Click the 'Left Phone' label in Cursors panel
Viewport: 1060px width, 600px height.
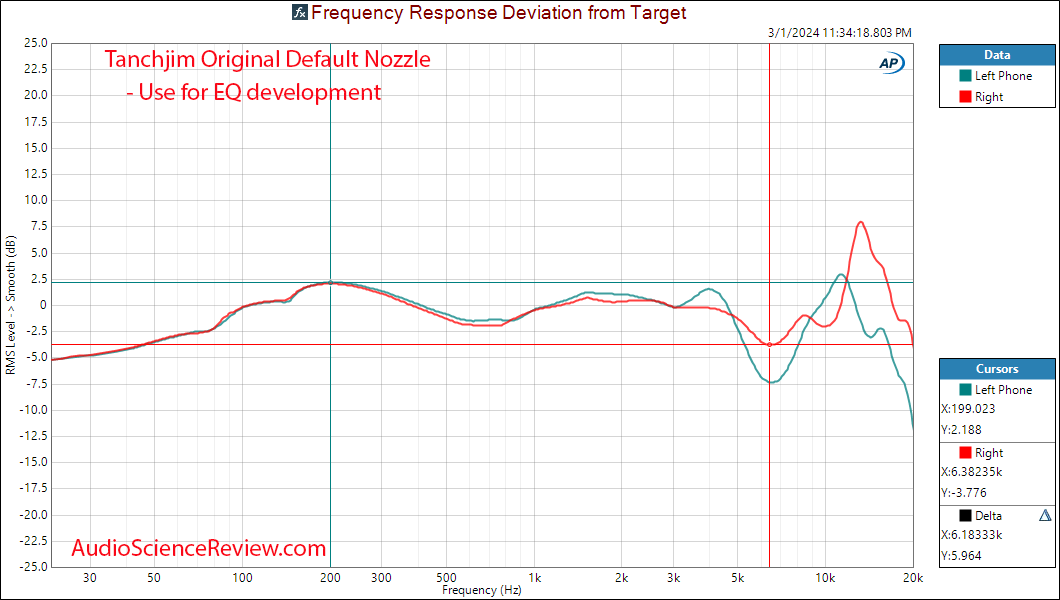tap(1003, 389)
